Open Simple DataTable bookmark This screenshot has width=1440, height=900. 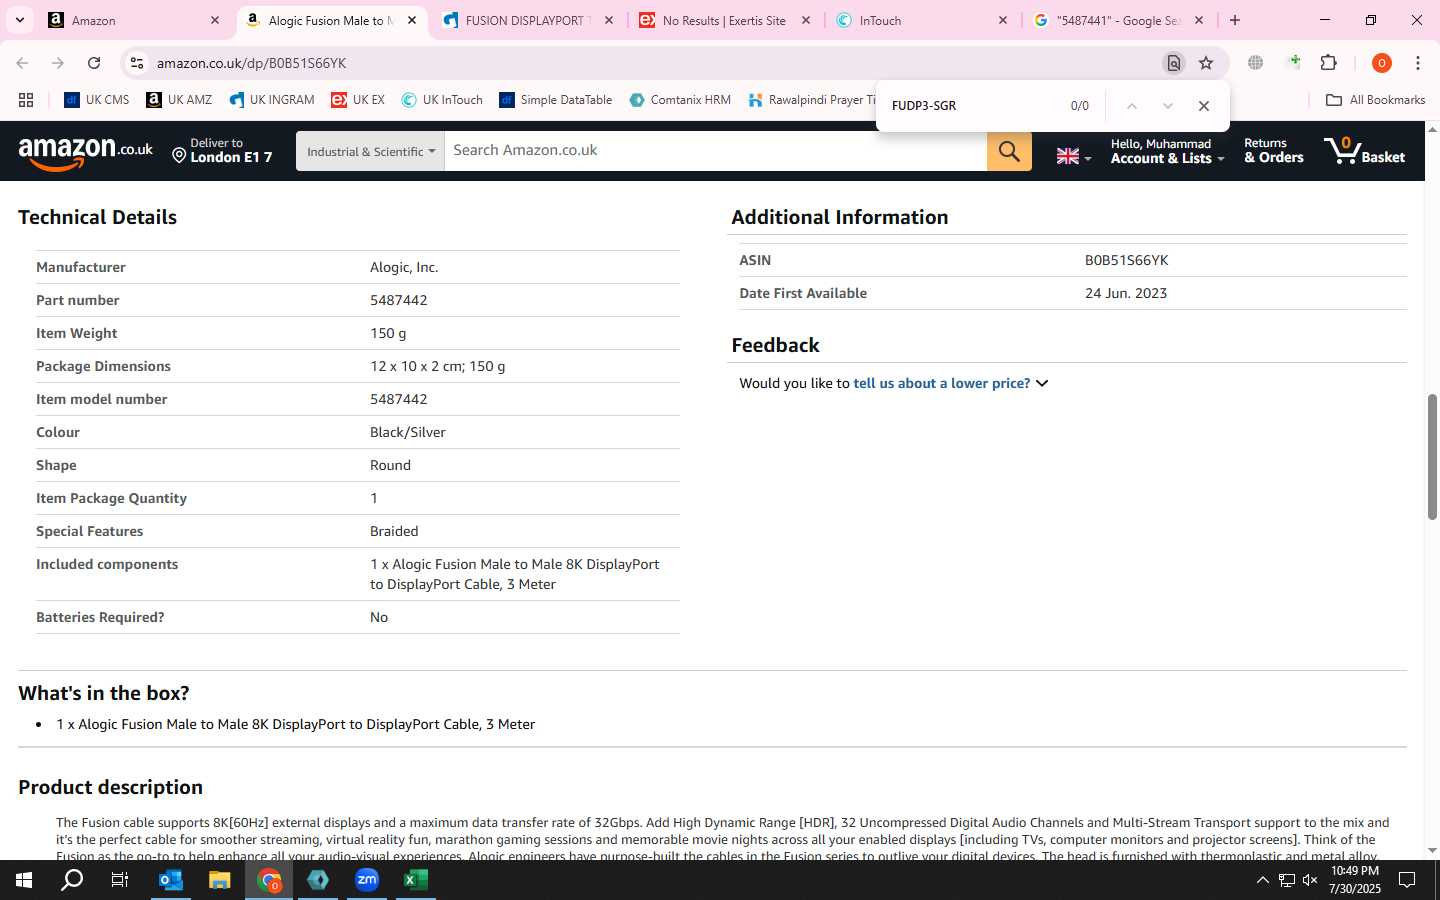[x=555, y=100]
